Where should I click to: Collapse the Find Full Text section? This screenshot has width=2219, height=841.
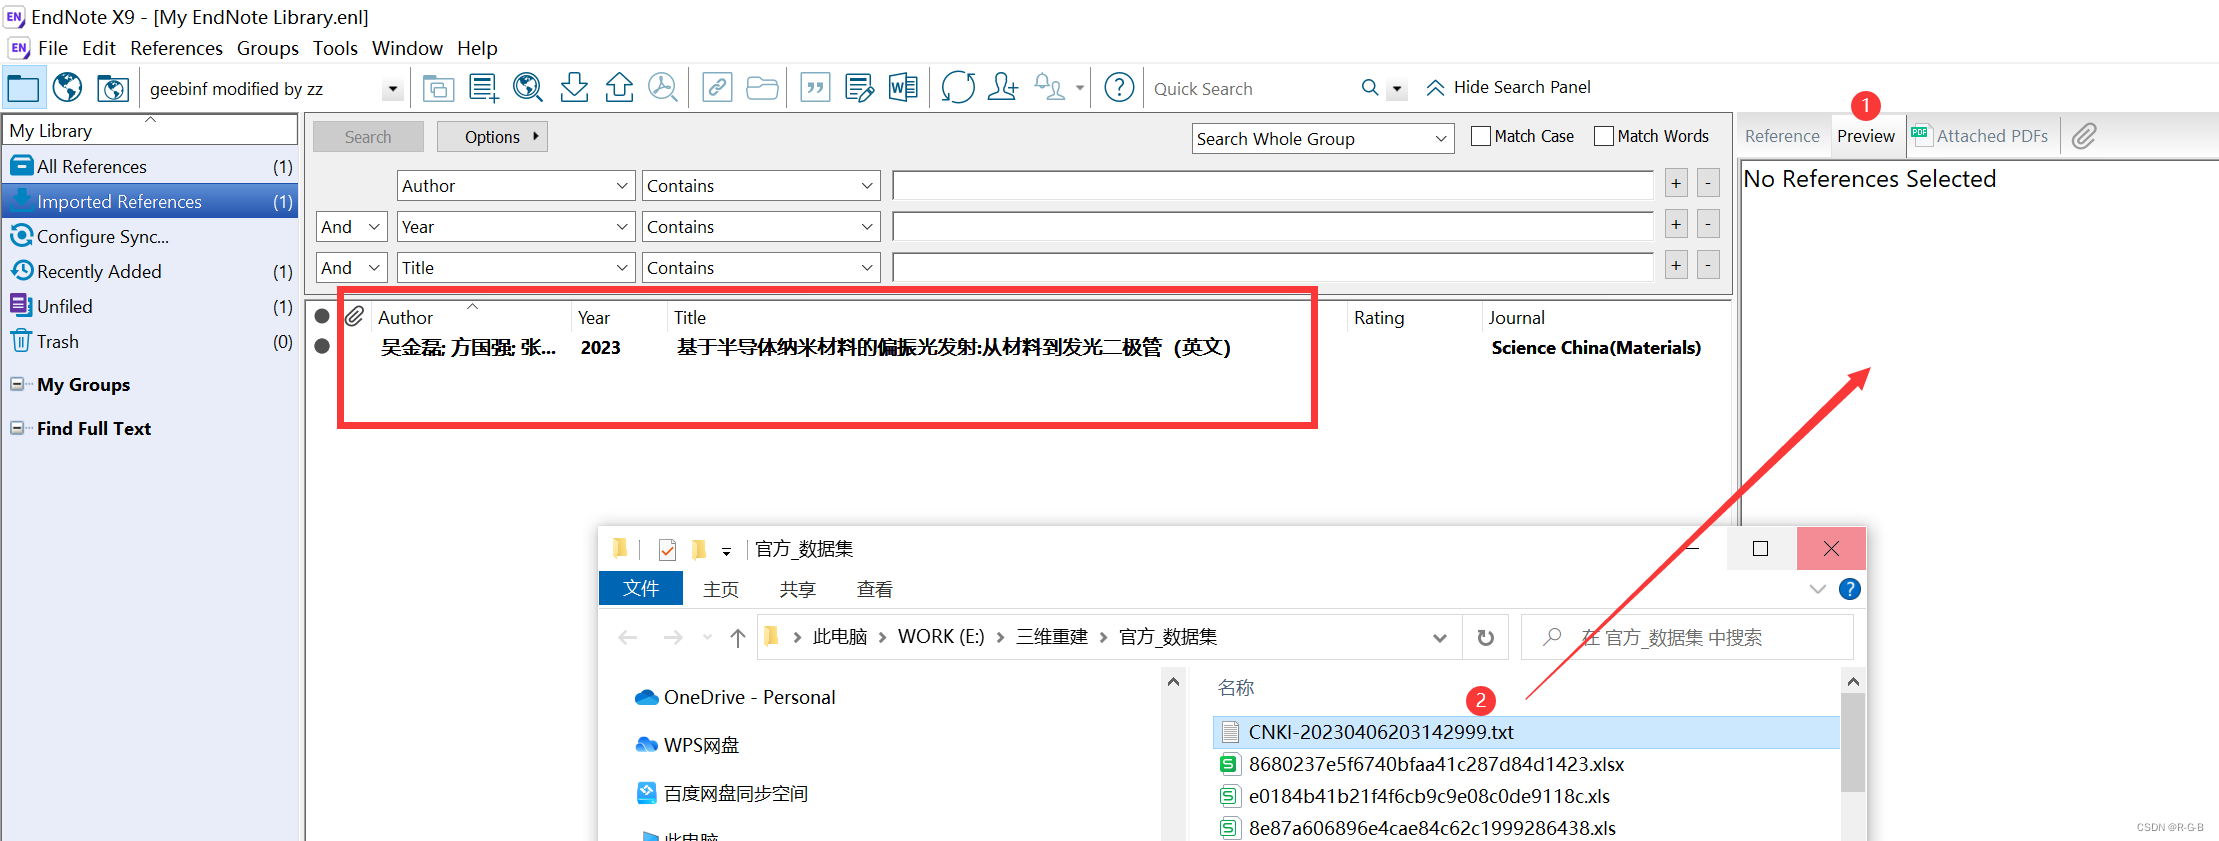[x=17, y=428]
